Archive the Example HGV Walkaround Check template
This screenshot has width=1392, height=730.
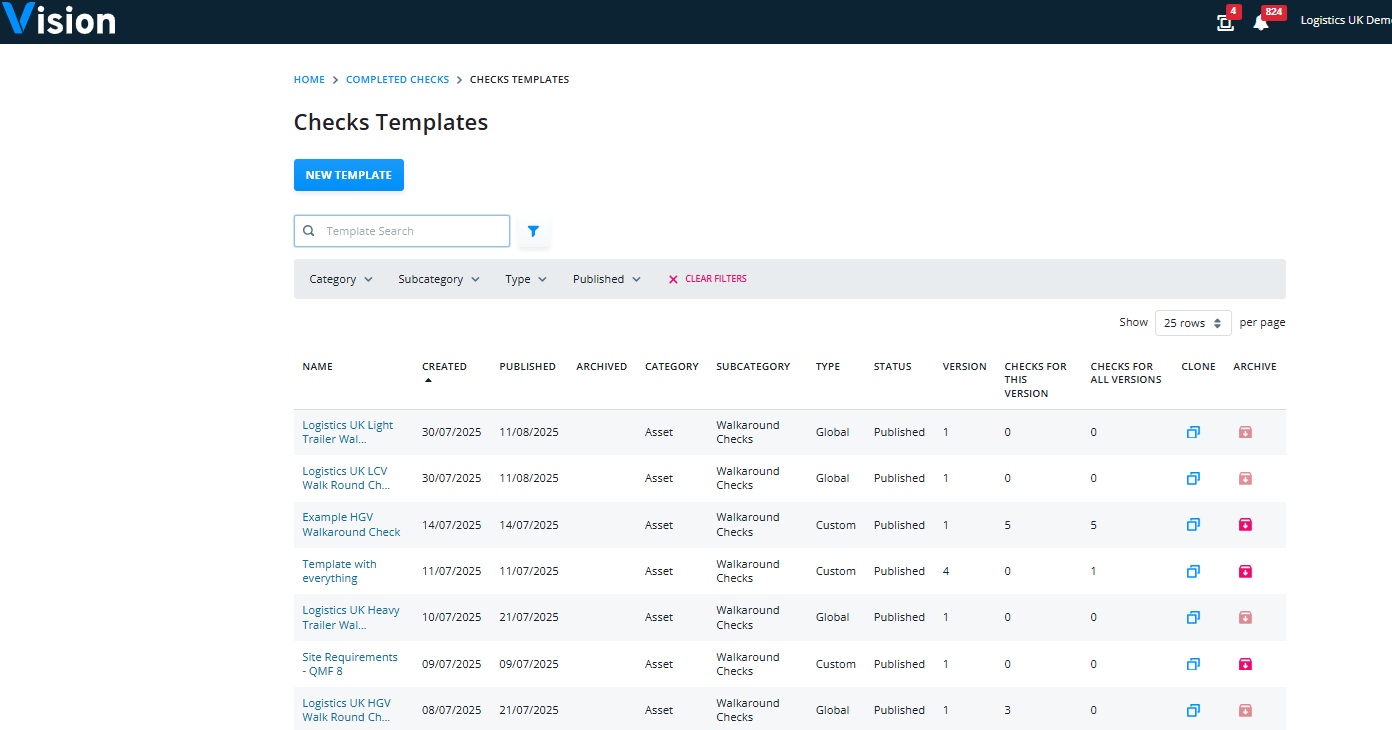click(1245, 525)
